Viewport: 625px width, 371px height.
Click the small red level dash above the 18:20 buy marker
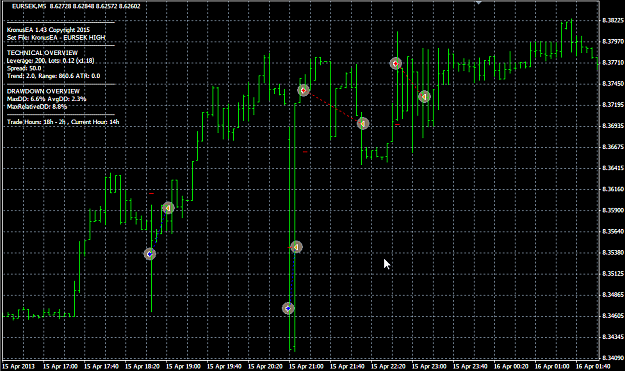pos(151,194)
